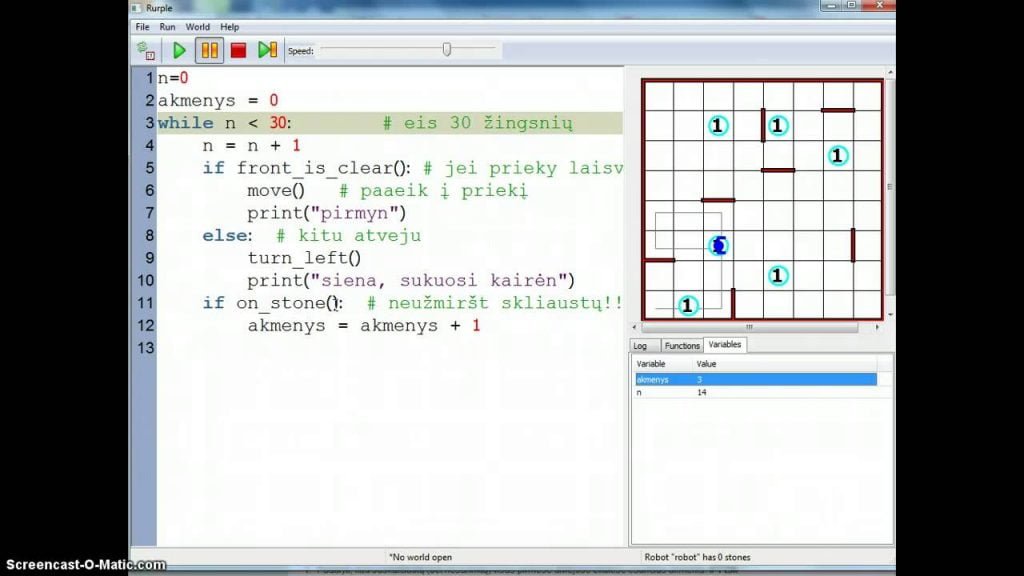This screenshot has width=1024, height=576.
Task: Click 'if front_is_clear():' code text
Action: [306, 168]
